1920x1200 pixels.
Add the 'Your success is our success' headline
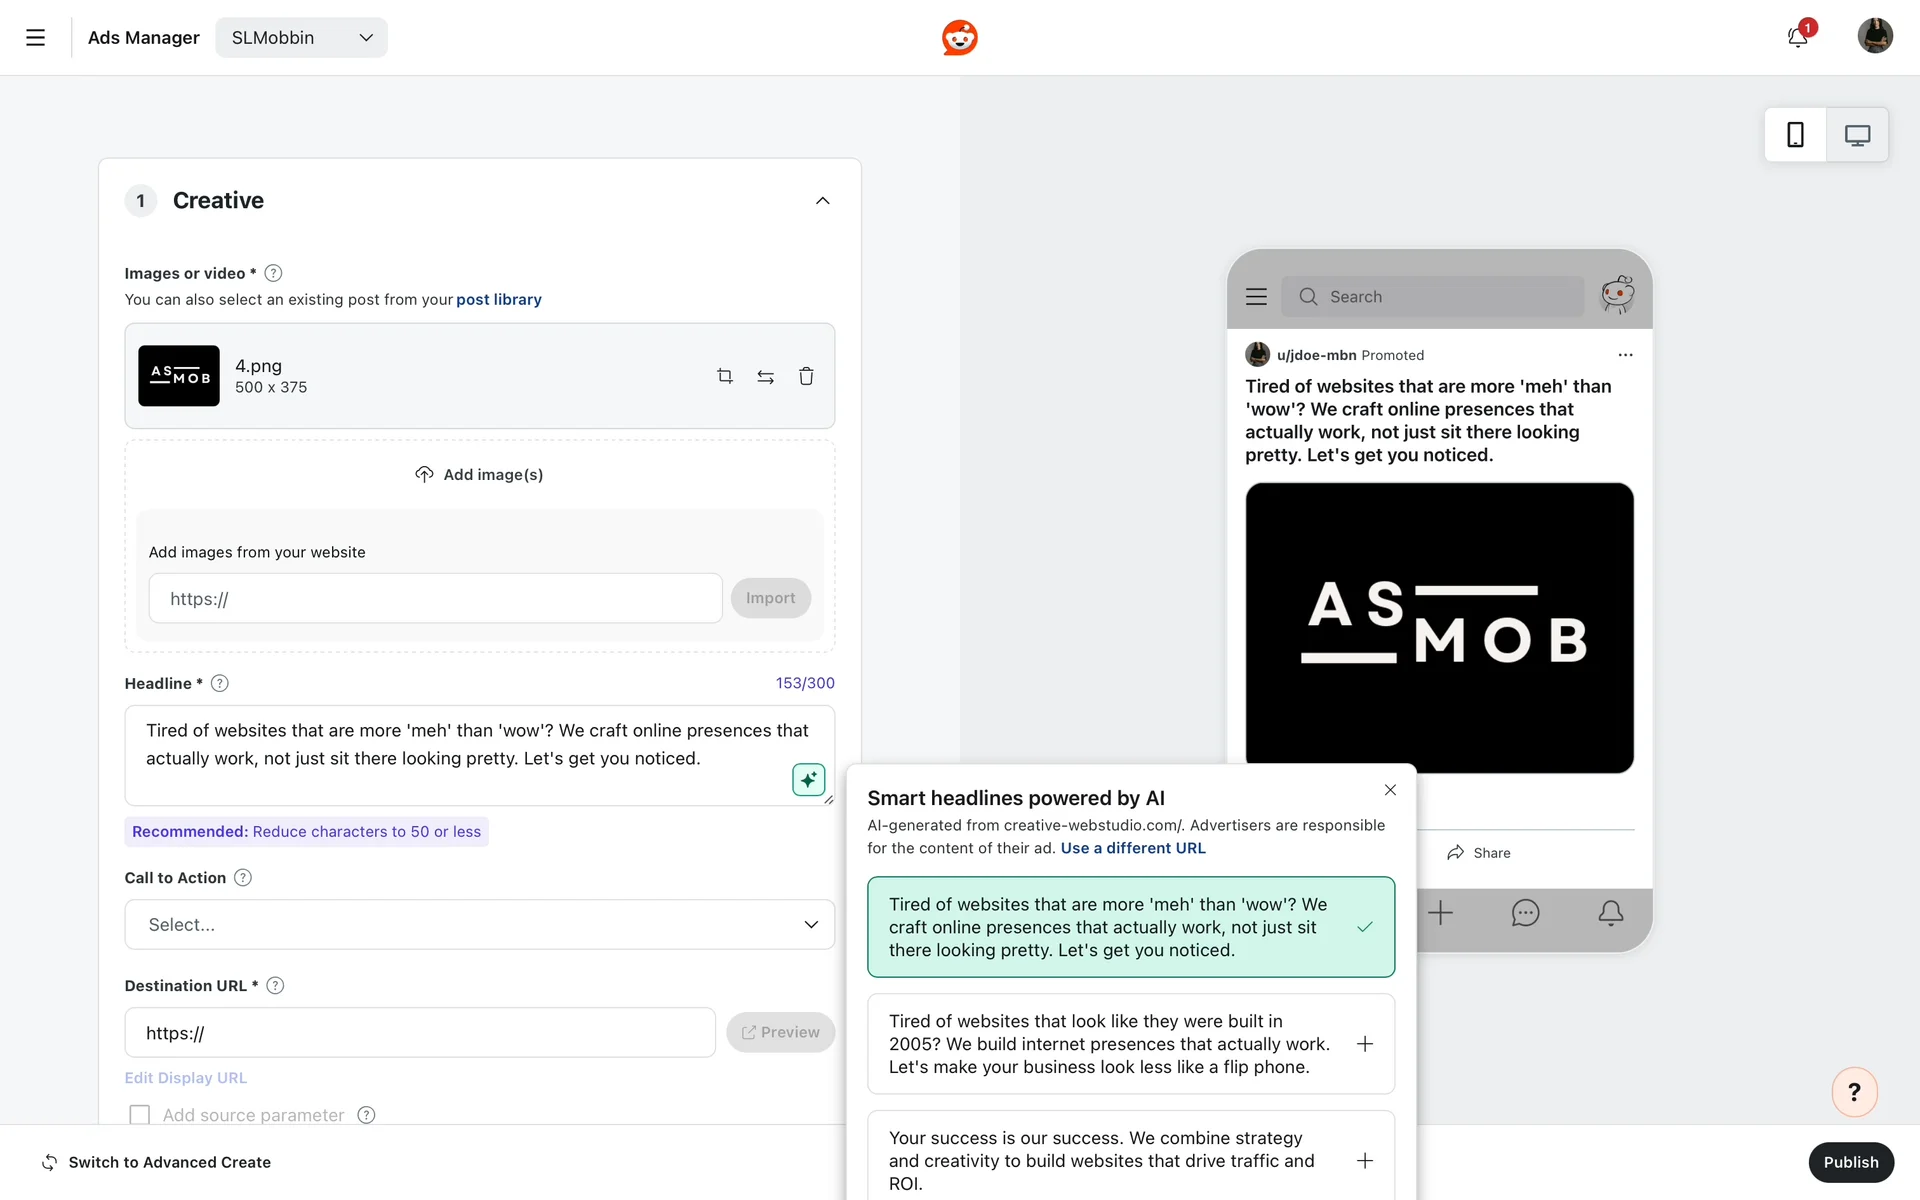(1364, 1161)
